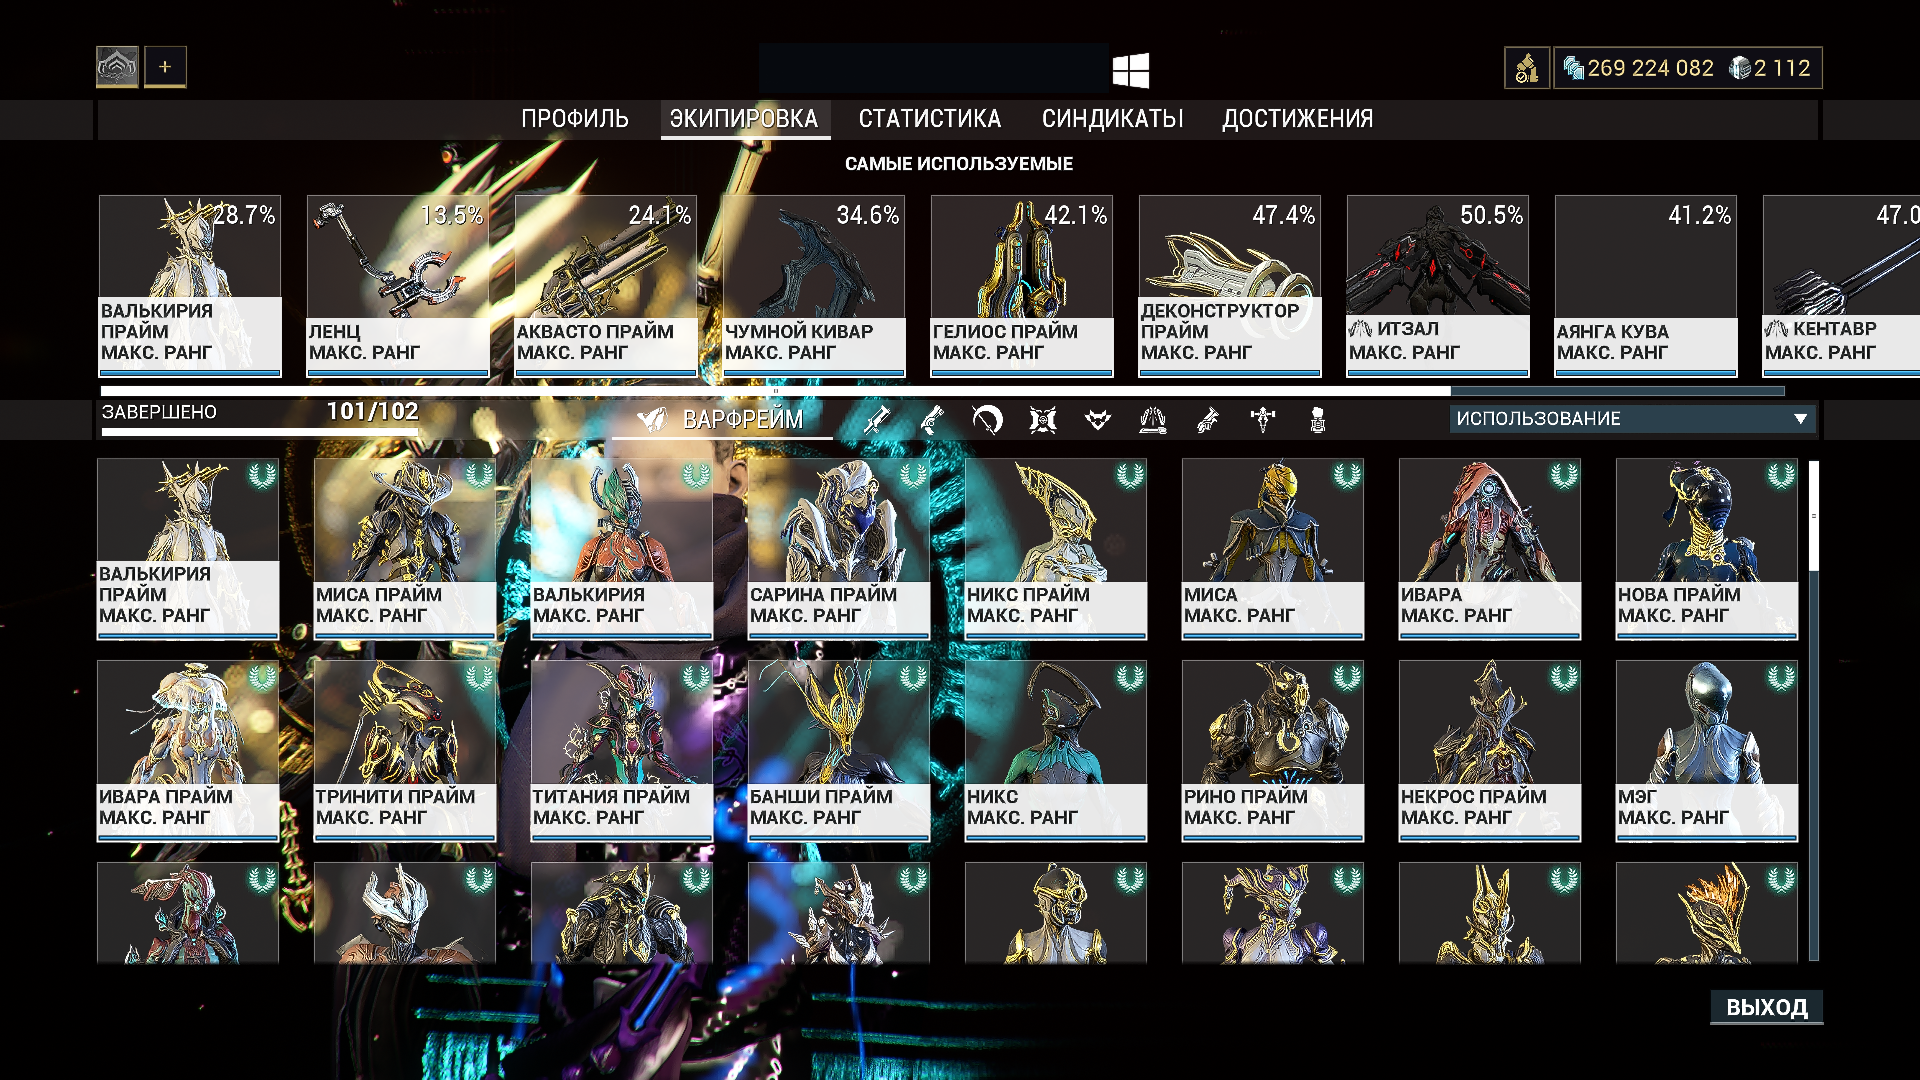Viewport: 1920px width, 1080px height.
Task: Click the horizontal scrollbar under most-used items
Action: pyautogui.click(x=775, y=391)
